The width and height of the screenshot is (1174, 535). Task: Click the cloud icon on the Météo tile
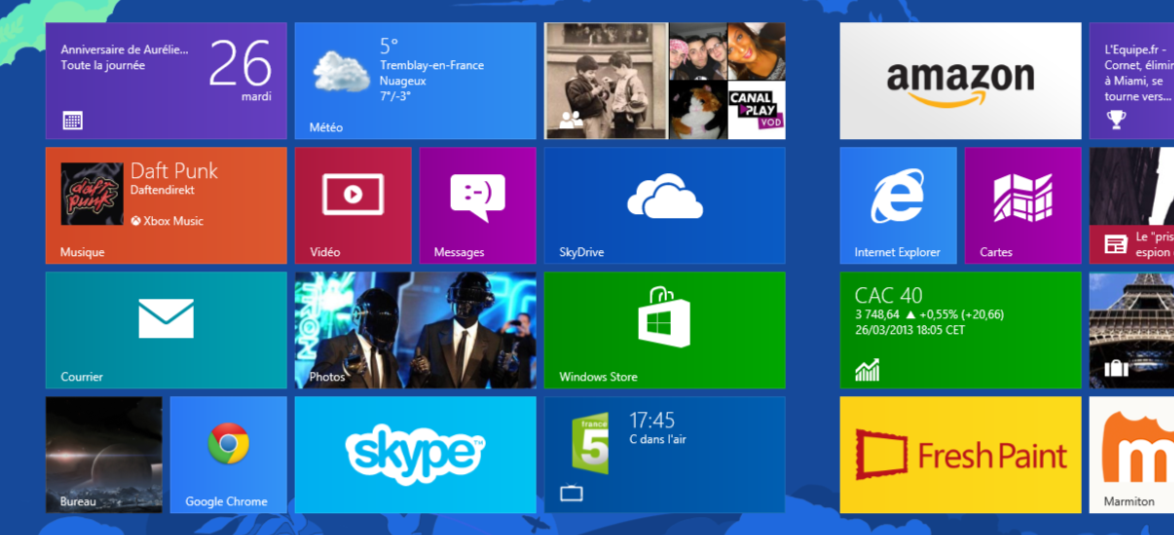pos(341,70)
